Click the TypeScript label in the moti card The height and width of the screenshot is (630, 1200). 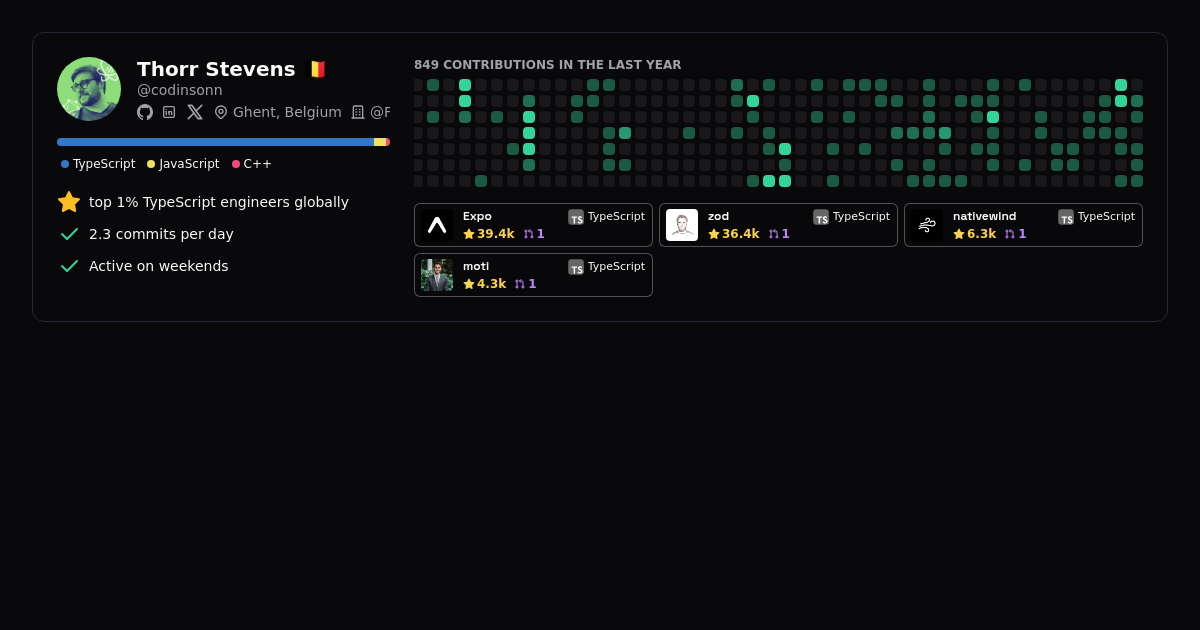point(616,266)
